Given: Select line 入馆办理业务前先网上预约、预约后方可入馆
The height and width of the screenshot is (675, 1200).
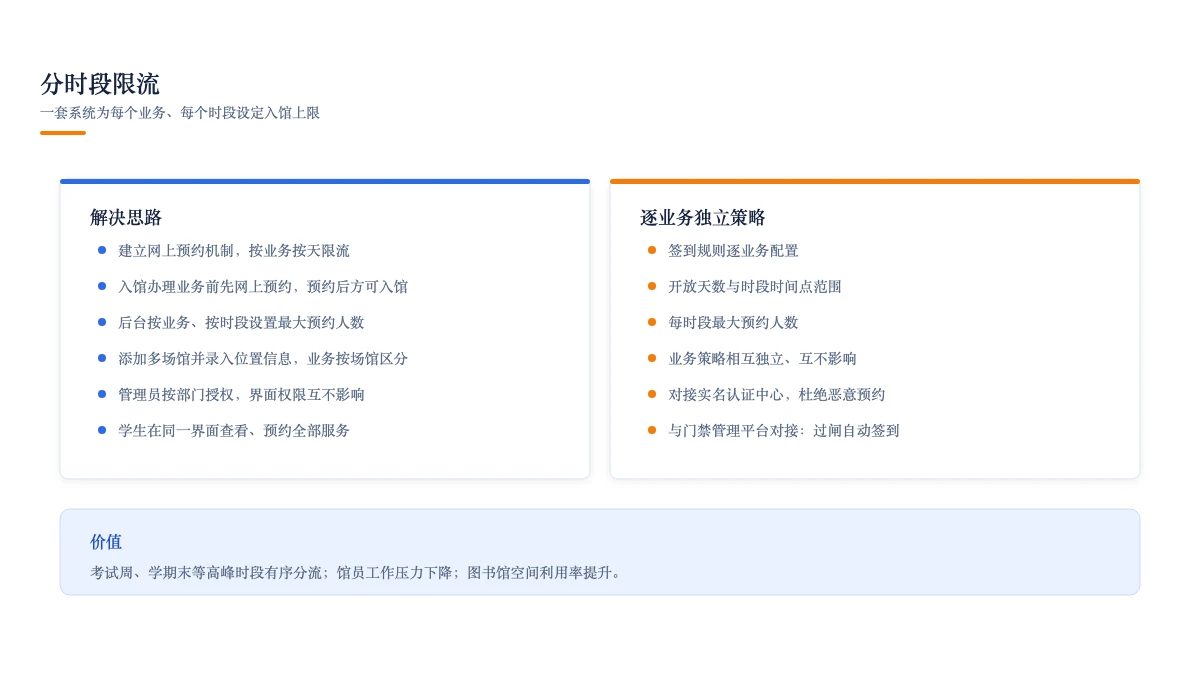Looking at the screenshot, I should coord(263,287).
